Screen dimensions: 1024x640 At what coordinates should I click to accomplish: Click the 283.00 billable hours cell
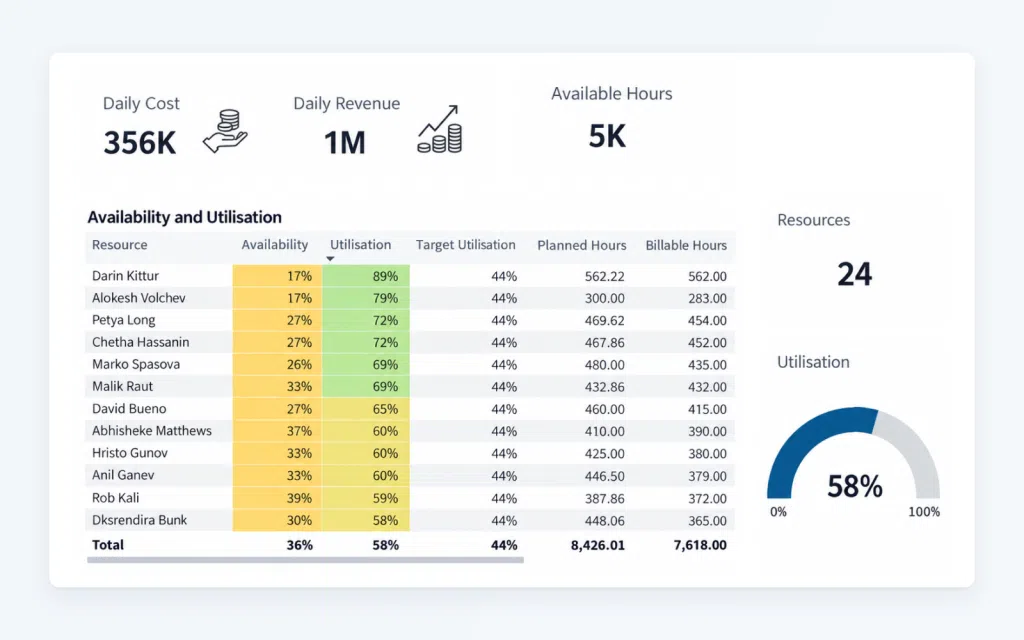[x=707, y=298]
